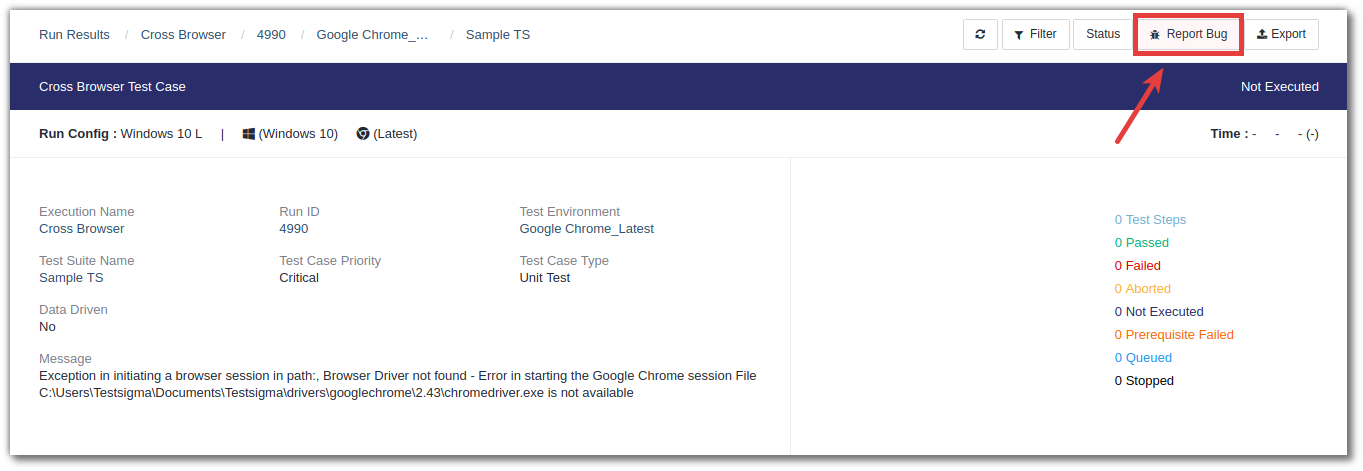Click the upload icon on Export
Viewport: 1363px width, 471px height.
(1262, 34)
